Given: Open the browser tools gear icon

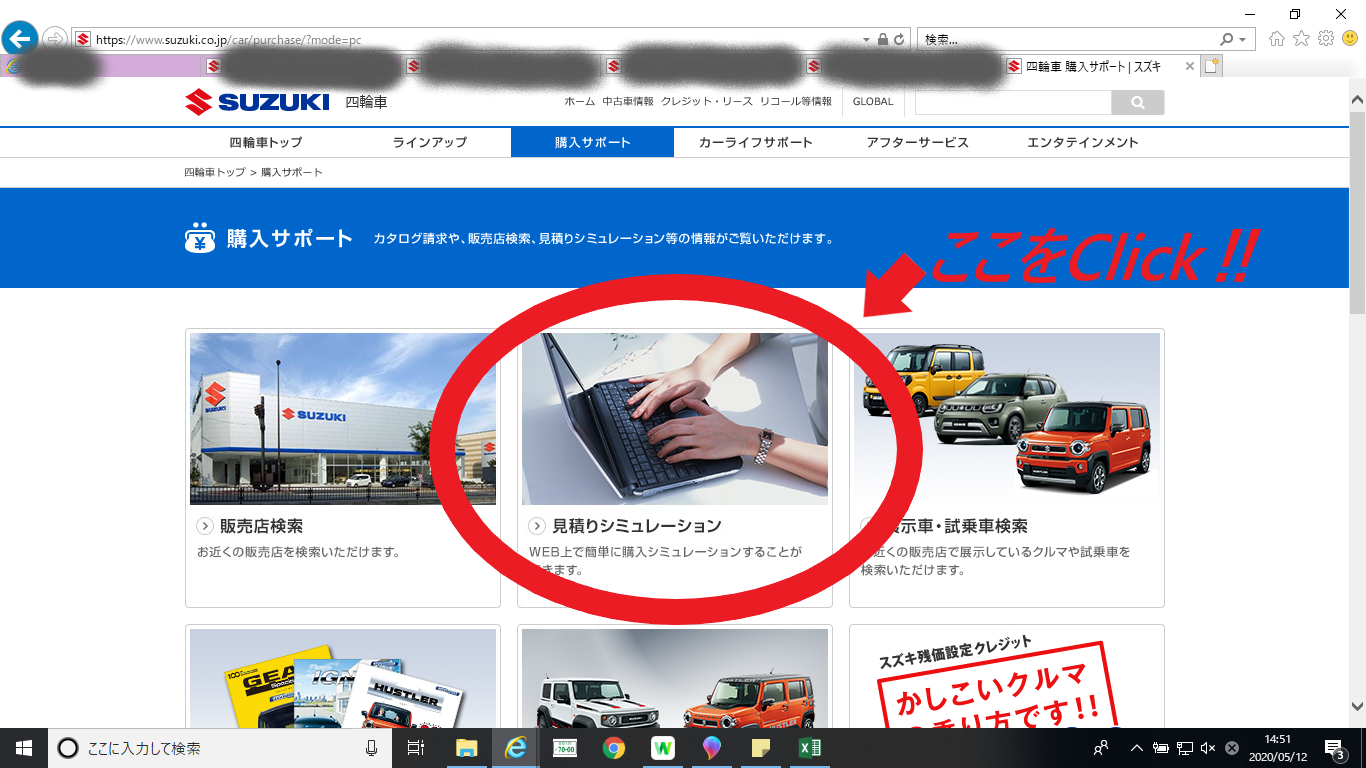Looking at the screenshot, I should (x=1326, y=39).
